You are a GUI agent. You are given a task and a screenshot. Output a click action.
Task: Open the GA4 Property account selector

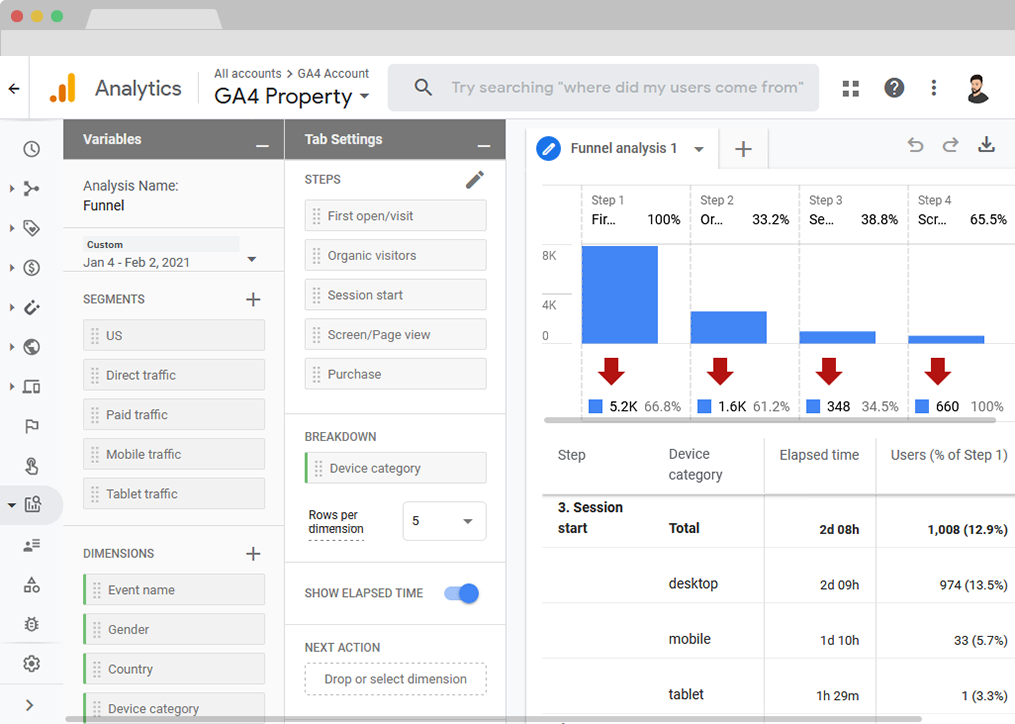[x=292, y=96]
